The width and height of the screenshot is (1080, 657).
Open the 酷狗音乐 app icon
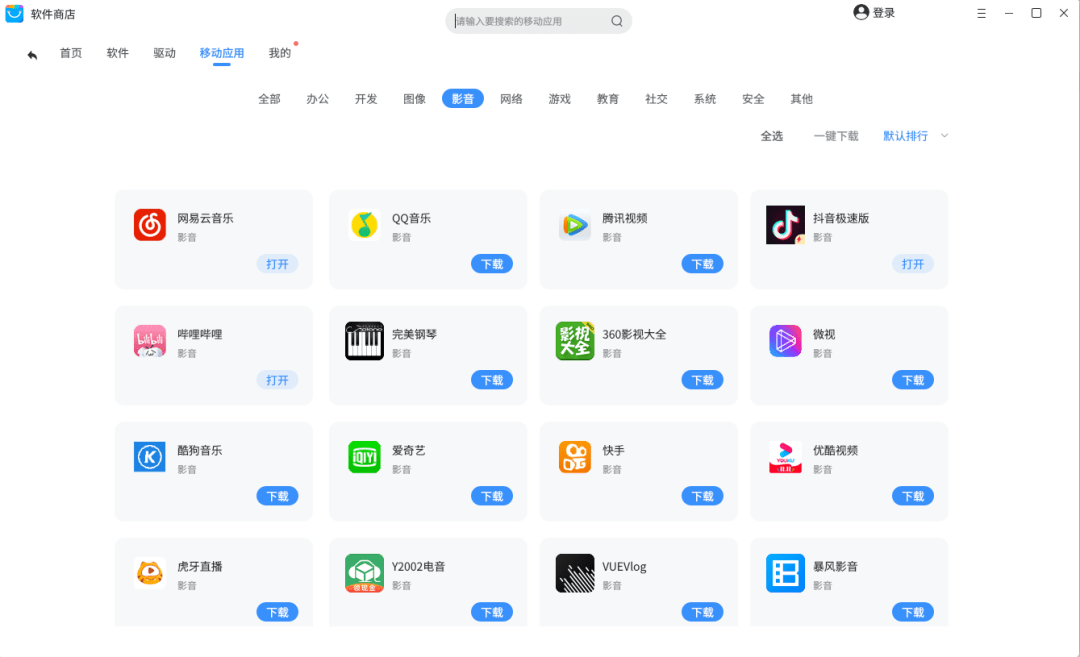149,457
